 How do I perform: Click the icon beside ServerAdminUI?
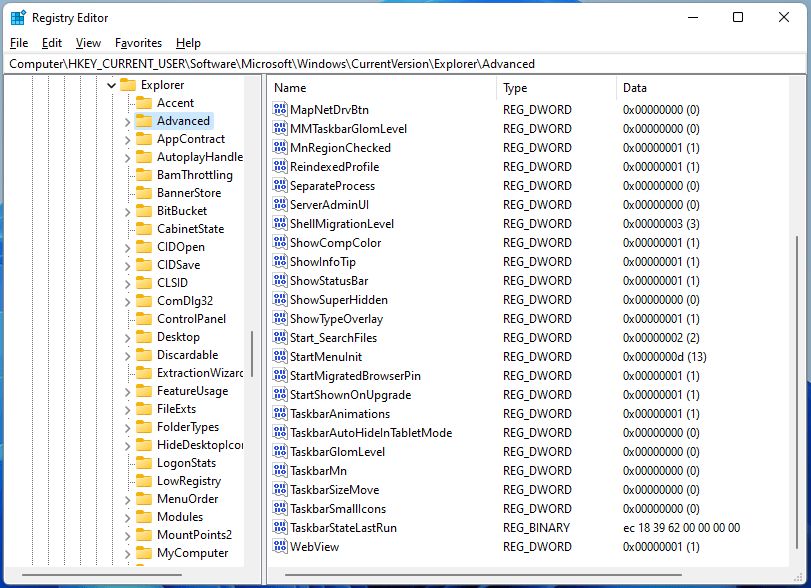280,204
